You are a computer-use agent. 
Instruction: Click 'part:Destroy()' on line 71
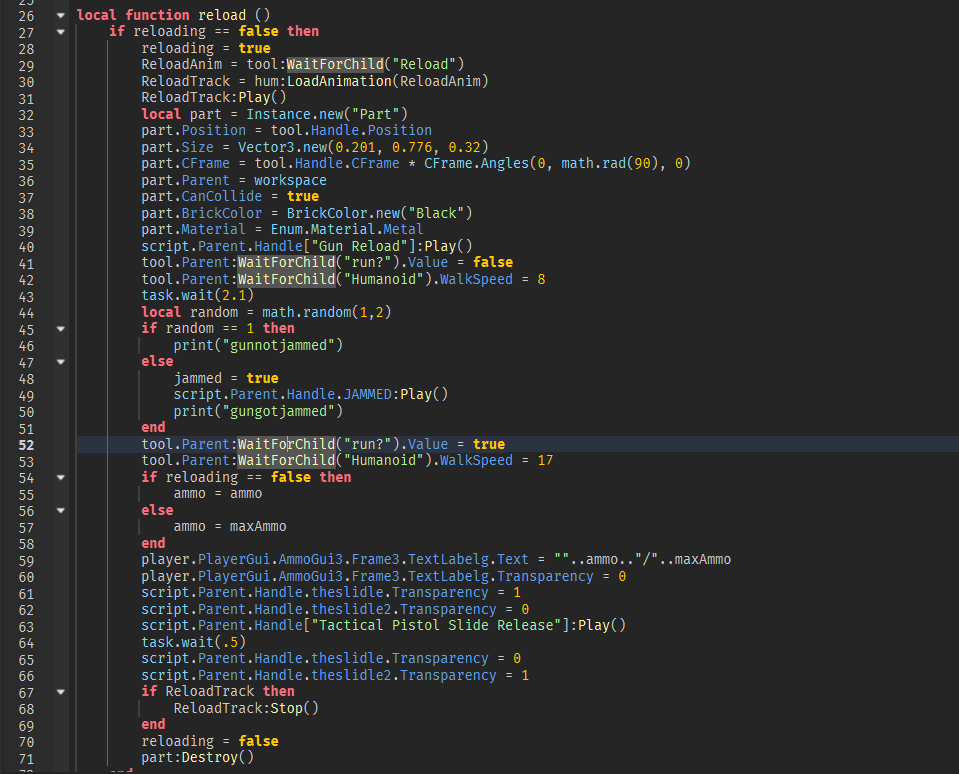coord(198,757)
